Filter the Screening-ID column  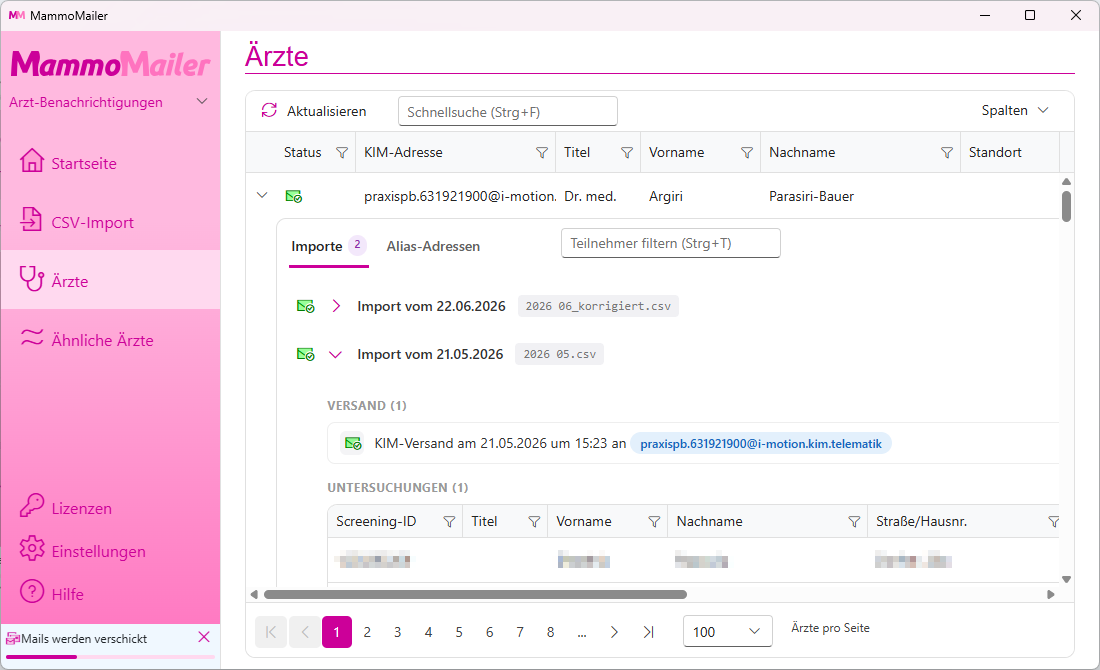pyautogui.click(x=450, y=521)
